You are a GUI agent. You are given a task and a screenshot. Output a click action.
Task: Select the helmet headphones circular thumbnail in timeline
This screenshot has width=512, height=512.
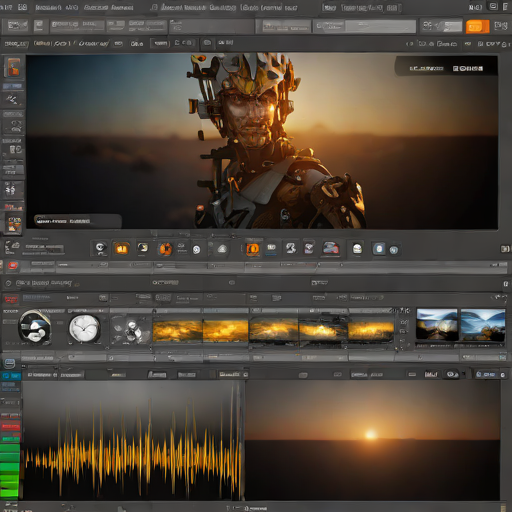35,327
